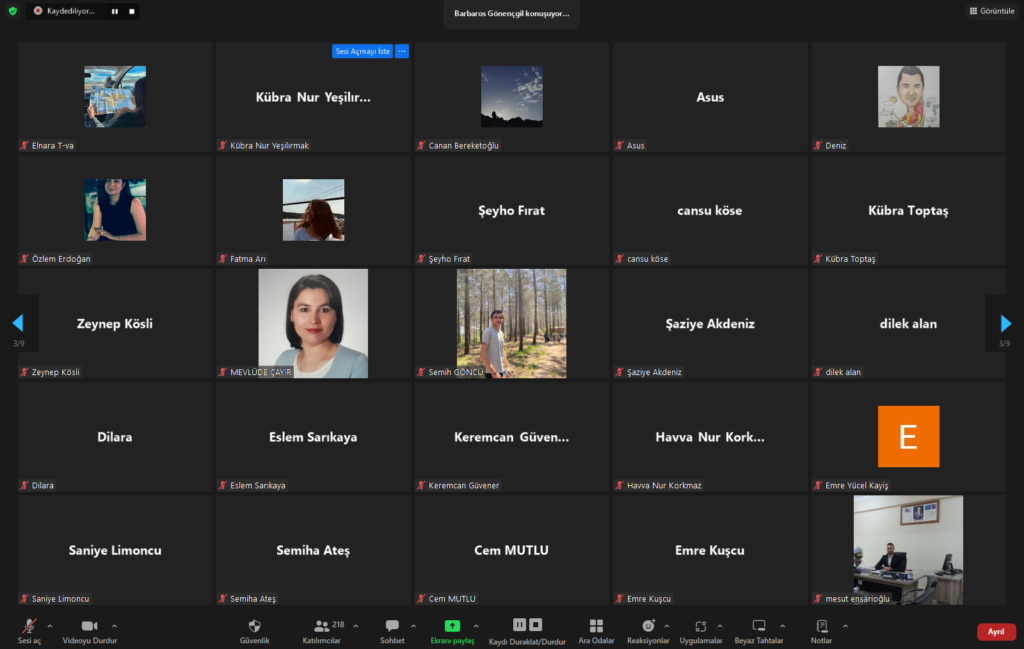Screen dimensions: 1024x649
Task: Click the red Ayrıl leave button
Action: click(995, 632)
